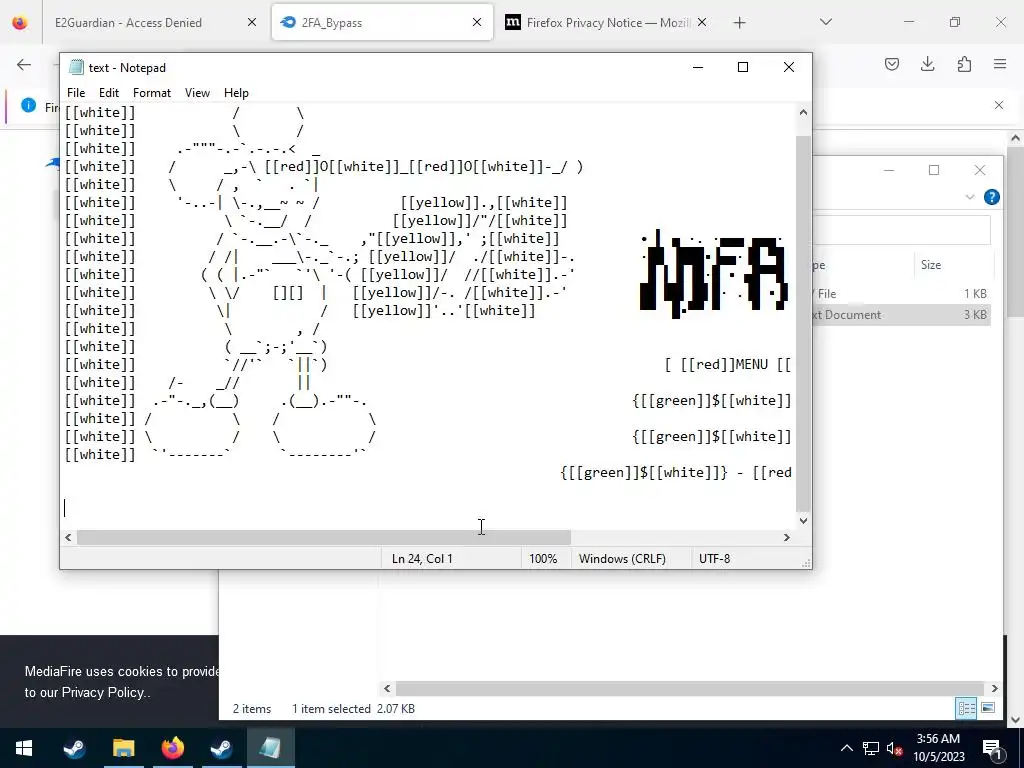Close the Firefox Privacy Notice tab
Screen dimensions: 1024x768
click(702, 23)
